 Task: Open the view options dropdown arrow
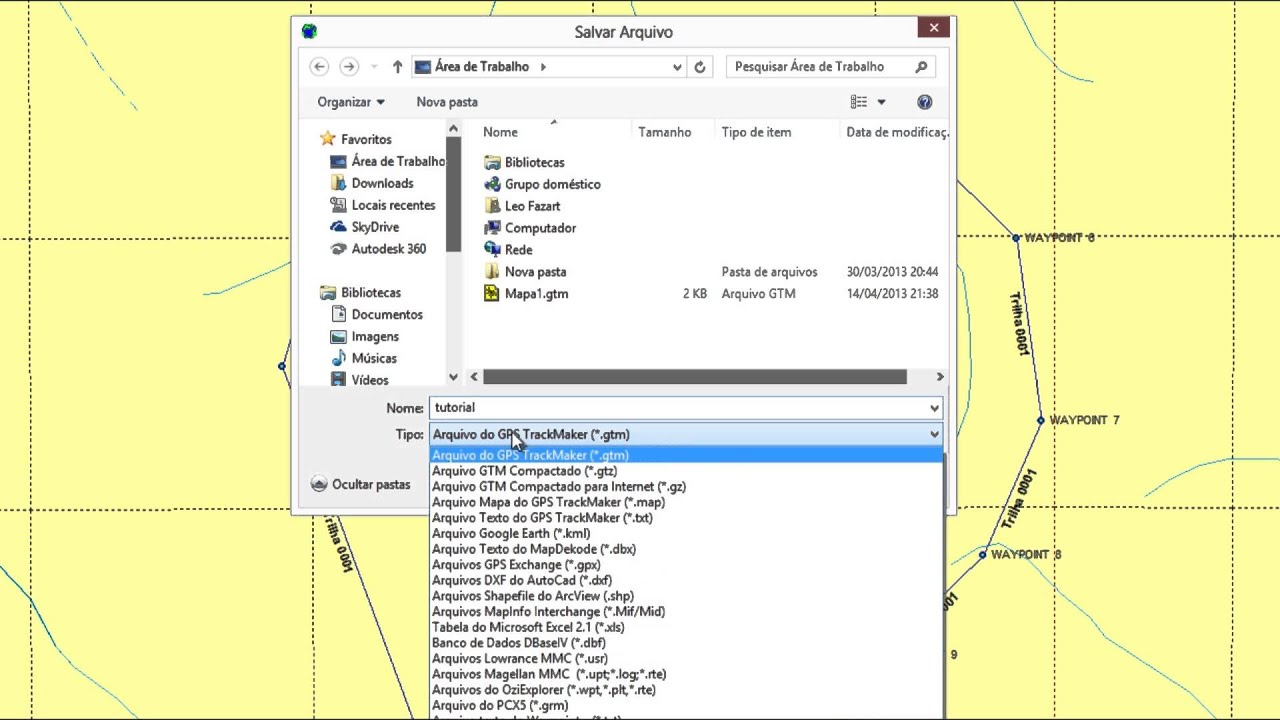click(x=881, y=102)
